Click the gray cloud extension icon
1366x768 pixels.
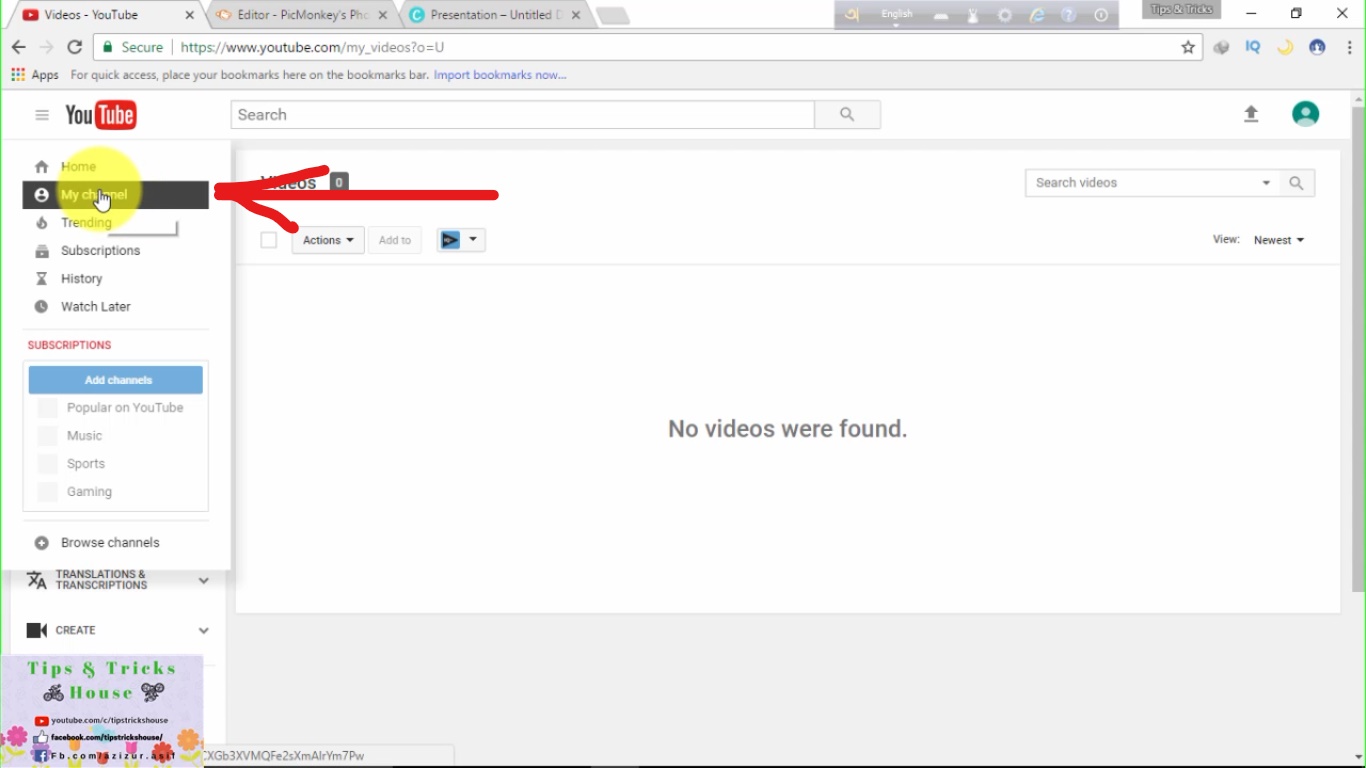[x=1221, y=47]
